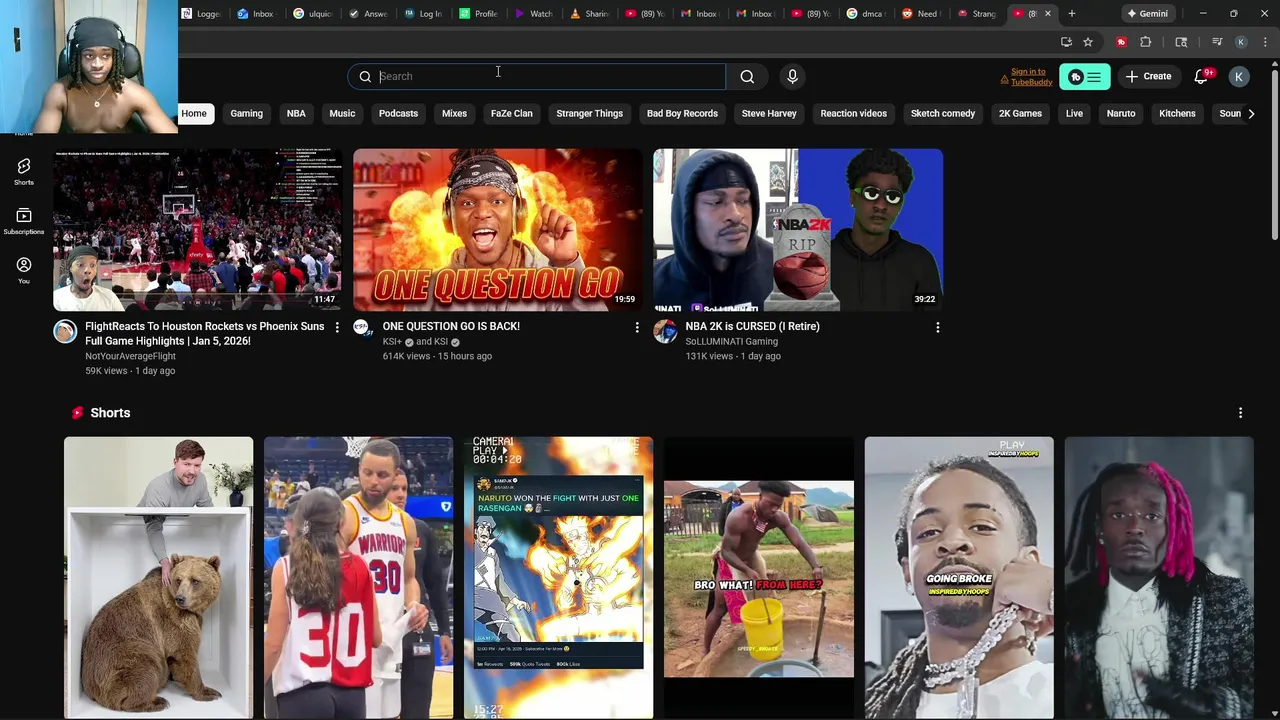Screen dimensions: 1280x720
Task: Click the magnifier search button
Action: [747, 76]
